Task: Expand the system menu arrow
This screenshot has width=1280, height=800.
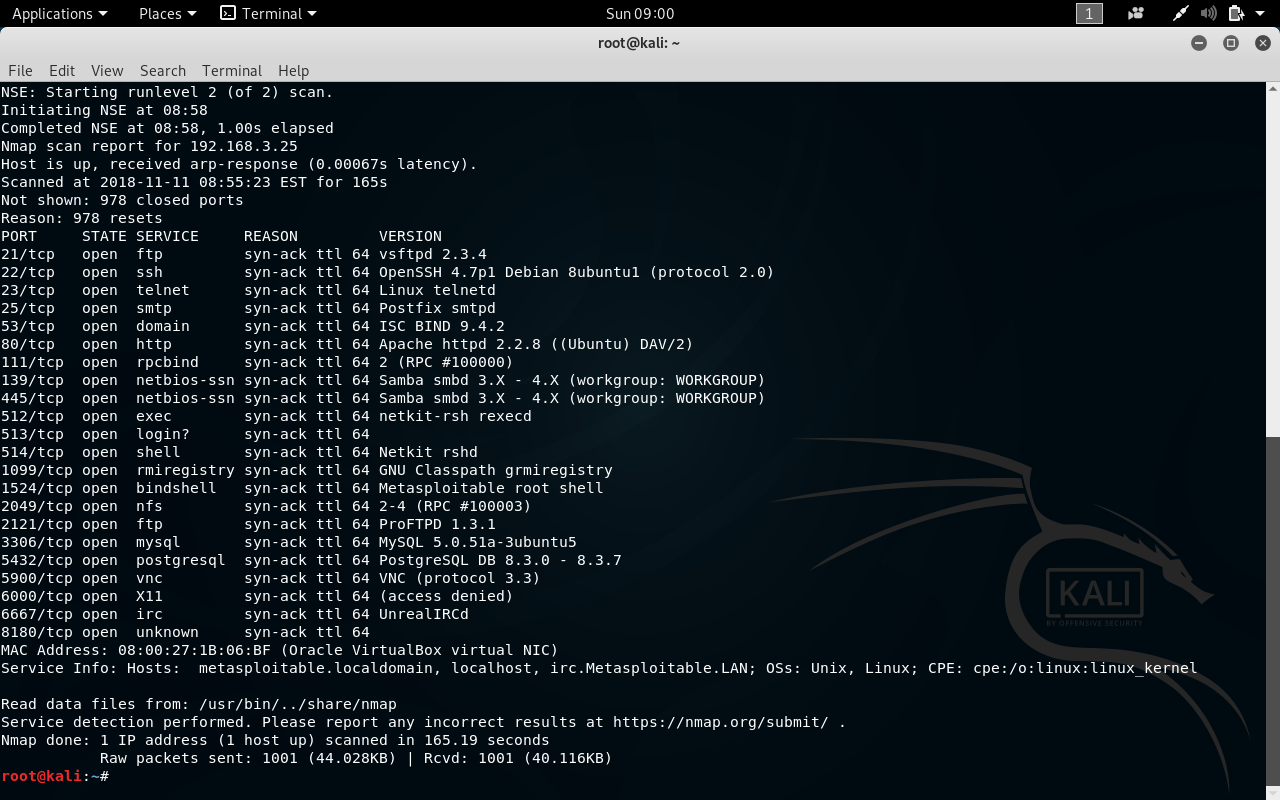Action: (x=1260, y=13)
